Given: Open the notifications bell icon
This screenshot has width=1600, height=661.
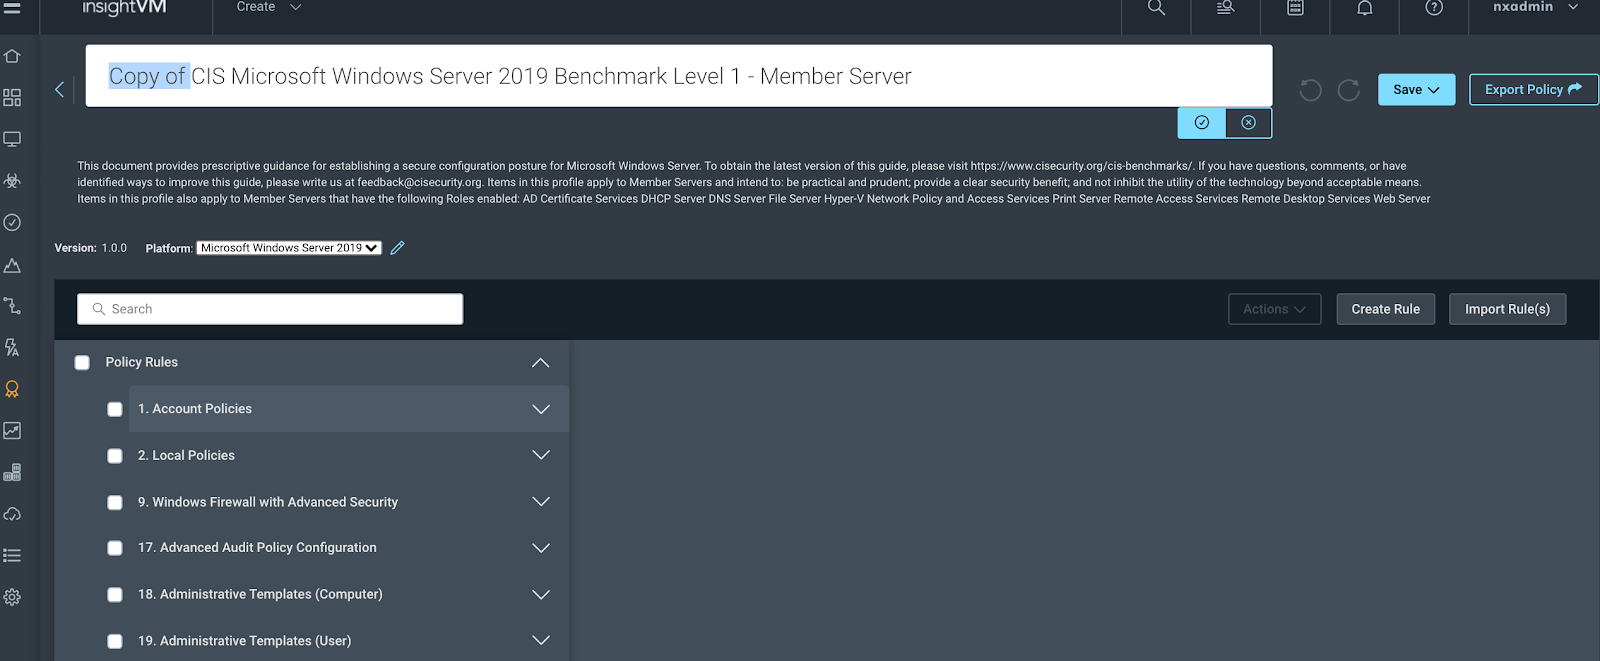Looking at the screenshot, I should [1364, 8].
